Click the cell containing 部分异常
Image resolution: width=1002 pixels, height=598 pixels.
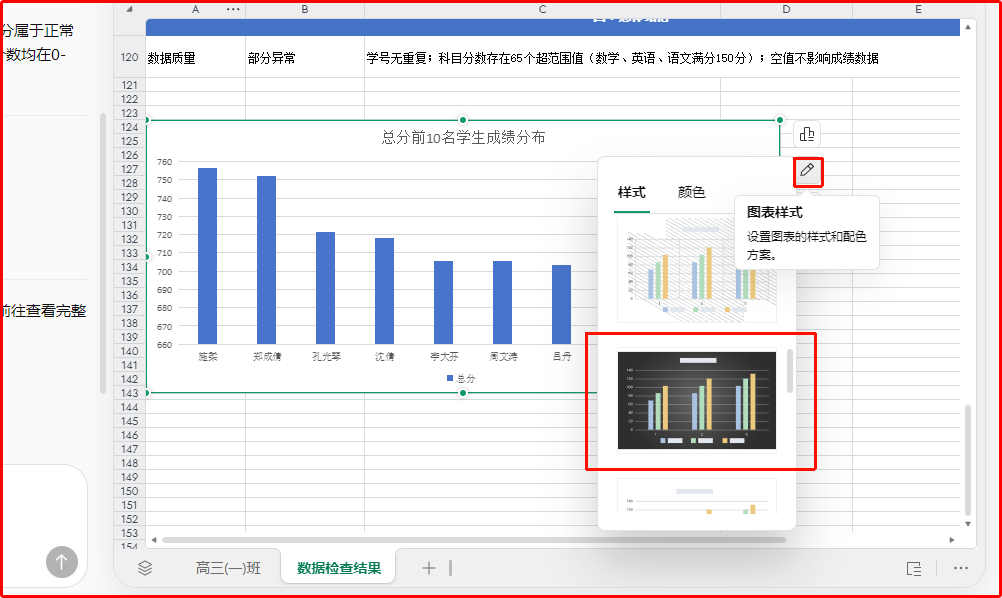coord(269,57)
